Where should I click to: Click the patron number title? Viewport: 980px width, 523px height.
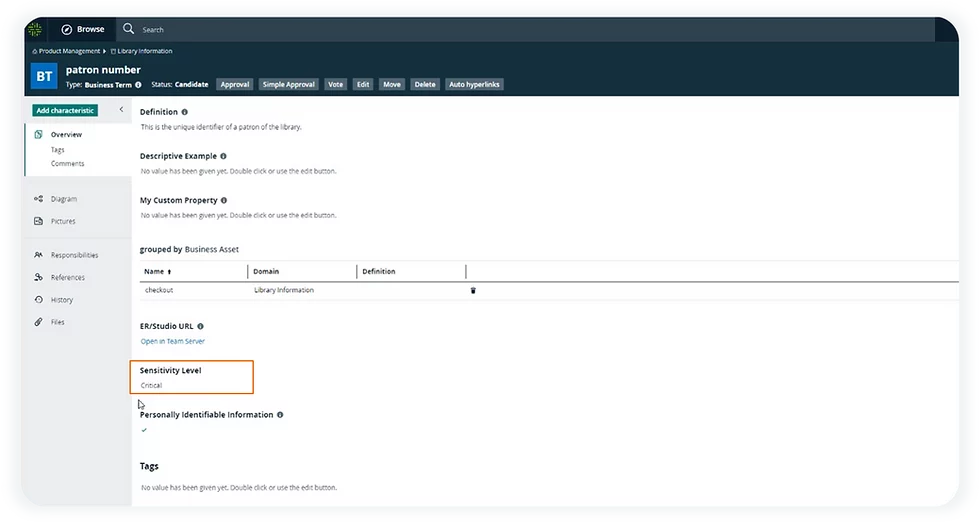pos(103,70)
